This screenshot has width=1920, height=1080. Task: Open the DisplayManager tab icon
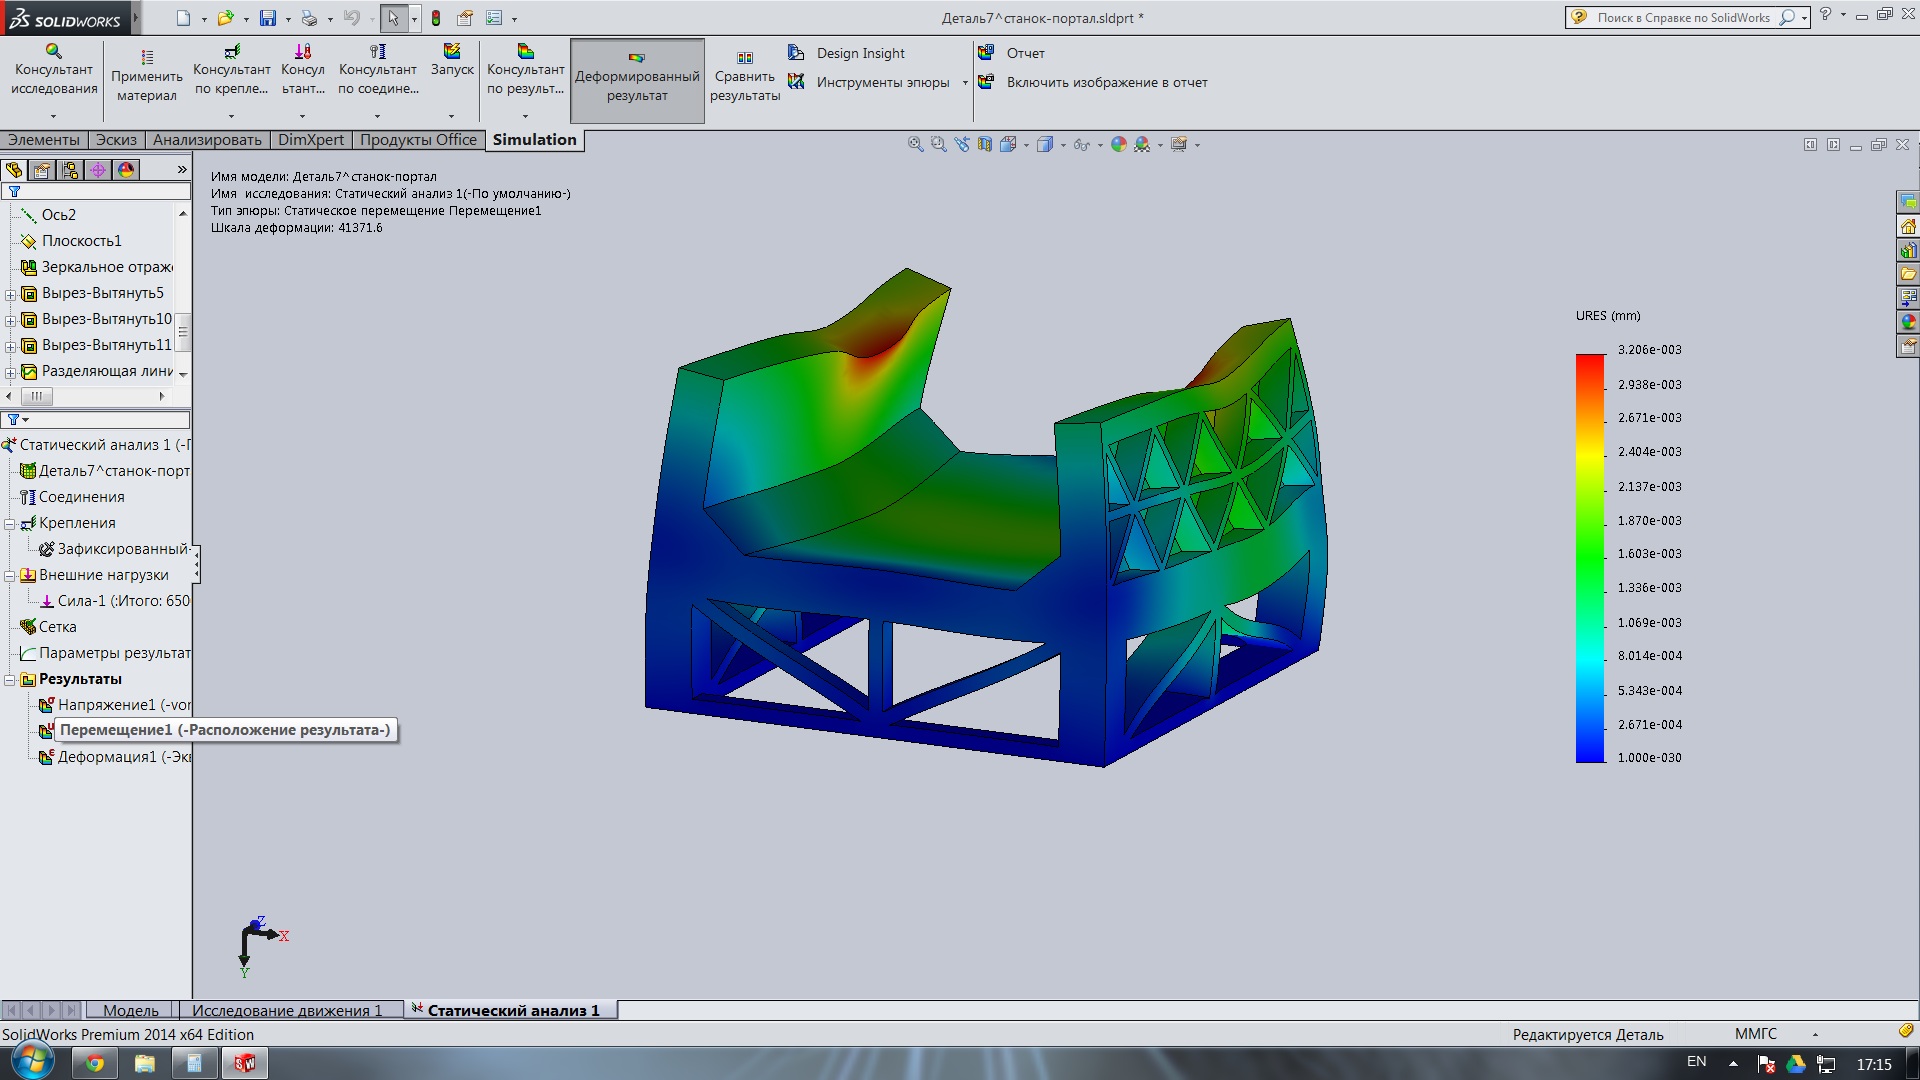click(x=126, y=170)
